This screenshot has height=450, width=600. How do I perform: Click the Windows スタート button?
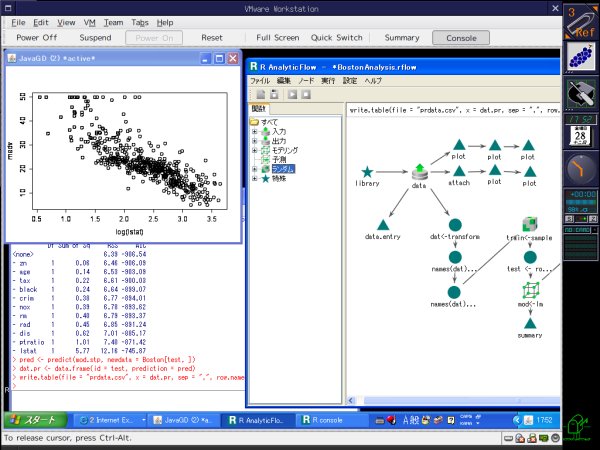(x=36, y=420)
